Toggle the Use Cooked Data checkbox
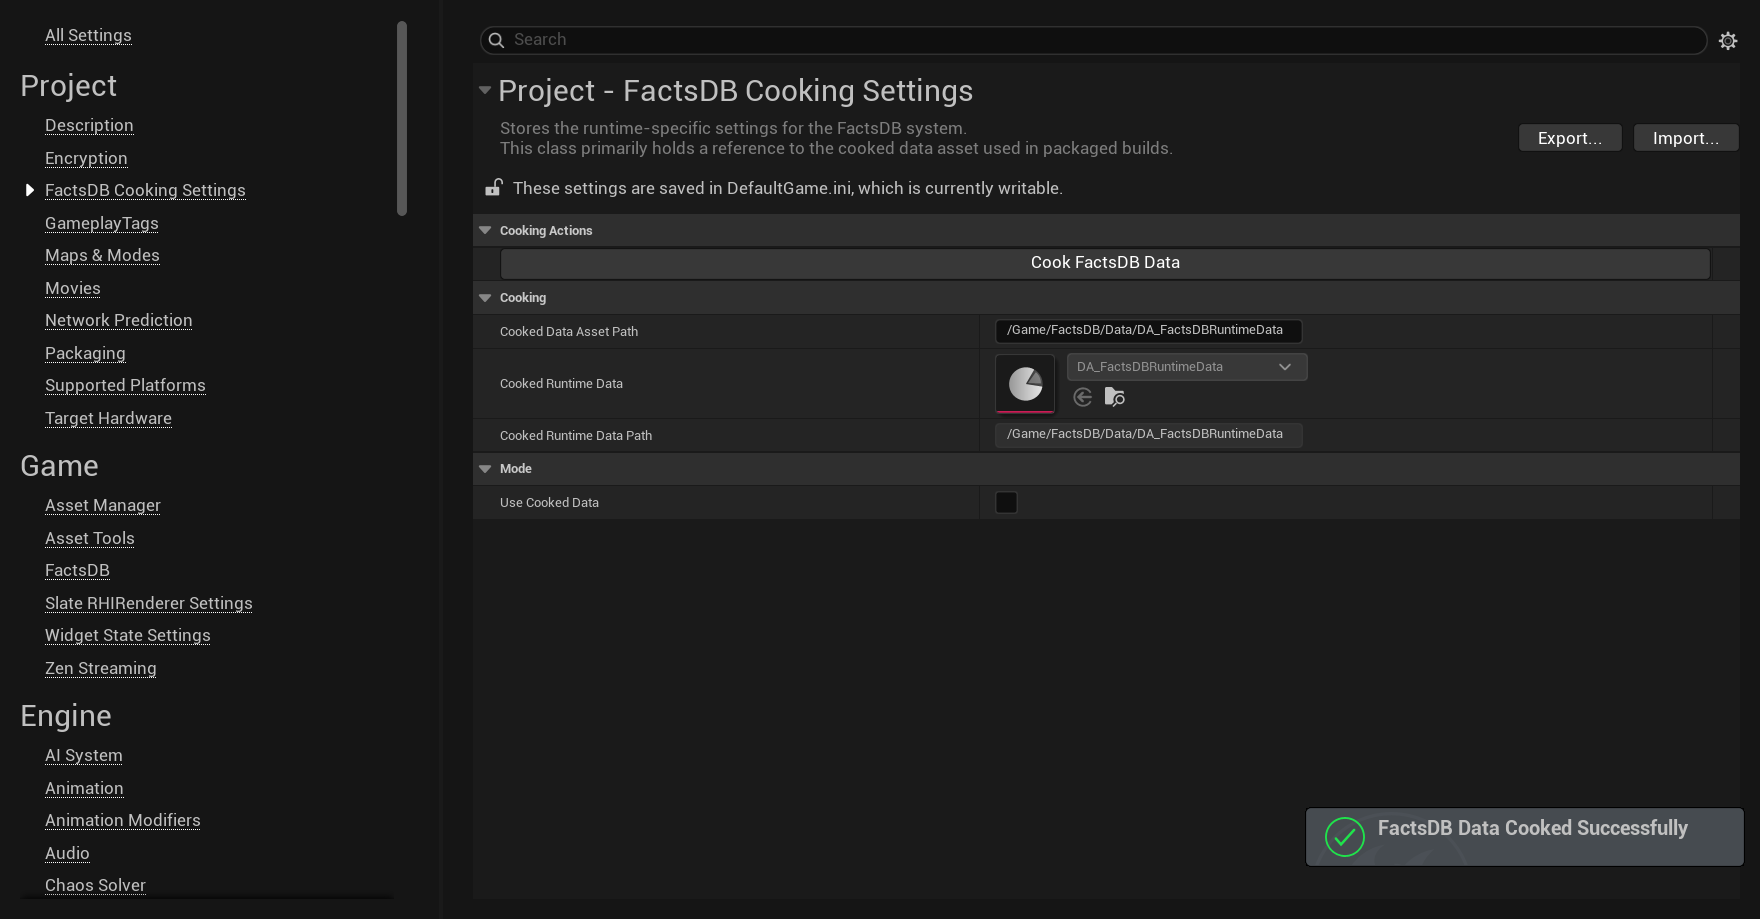 tap(1006, 502)
